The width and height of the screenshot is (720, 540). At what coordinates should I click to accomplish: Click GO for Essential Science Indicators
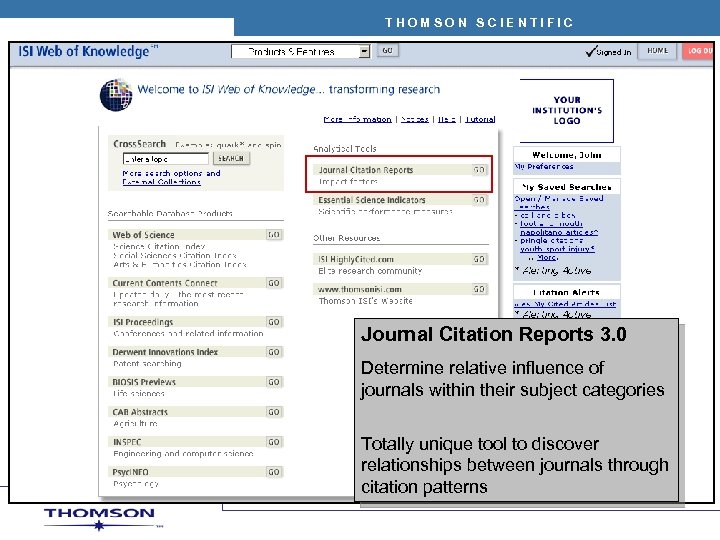pos(479,200)
